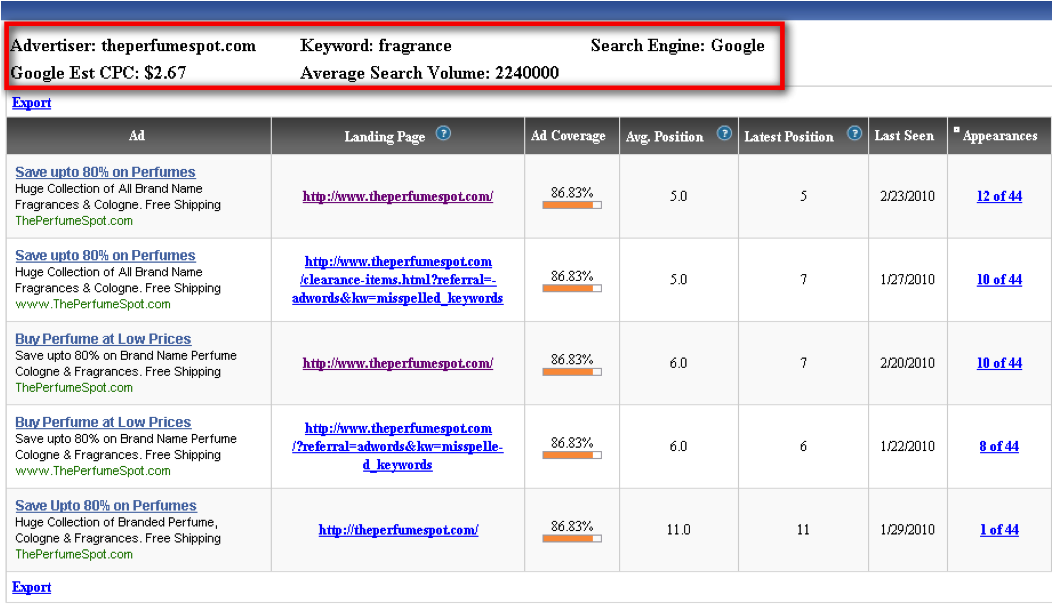Select 'Average Search Volume: 2240000' text
Viewport: 1053px width, 612px height.
[430, 73]
